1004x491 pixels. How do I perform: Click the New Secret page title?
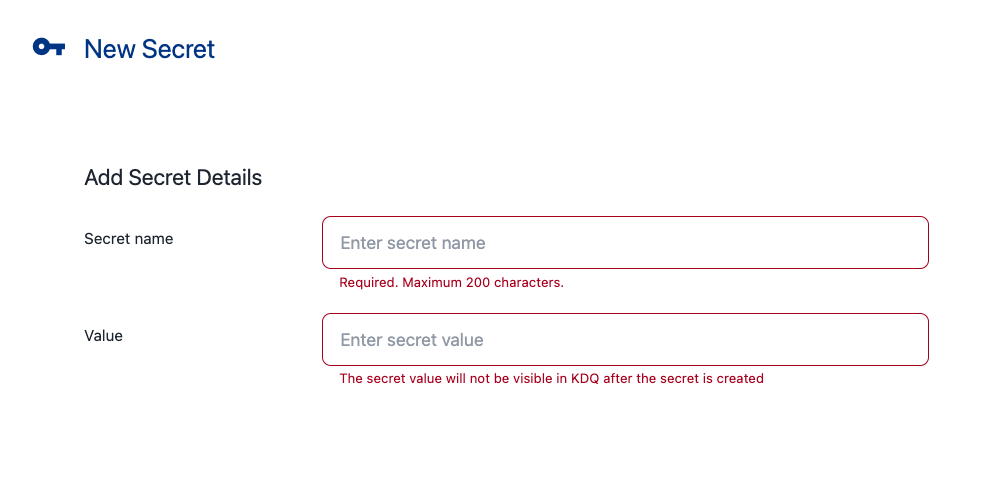tap(149, 48)
